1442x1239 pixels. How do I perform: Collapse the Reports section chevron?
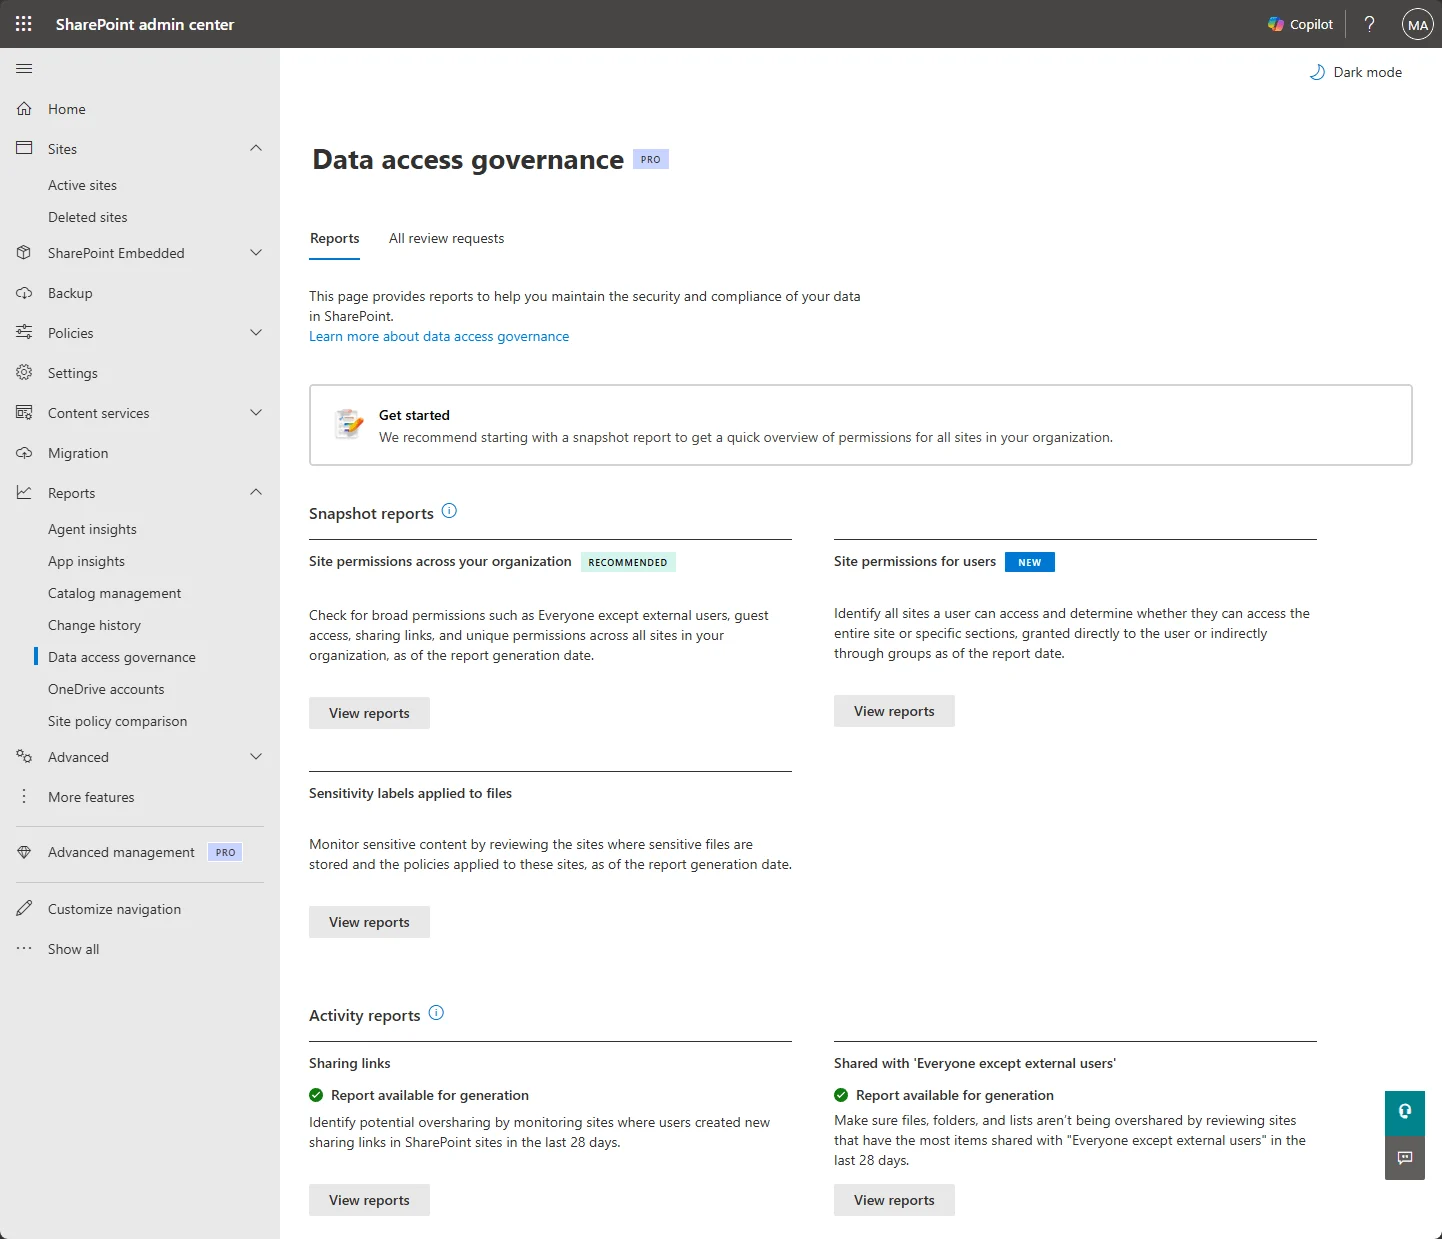pos(256,492)
